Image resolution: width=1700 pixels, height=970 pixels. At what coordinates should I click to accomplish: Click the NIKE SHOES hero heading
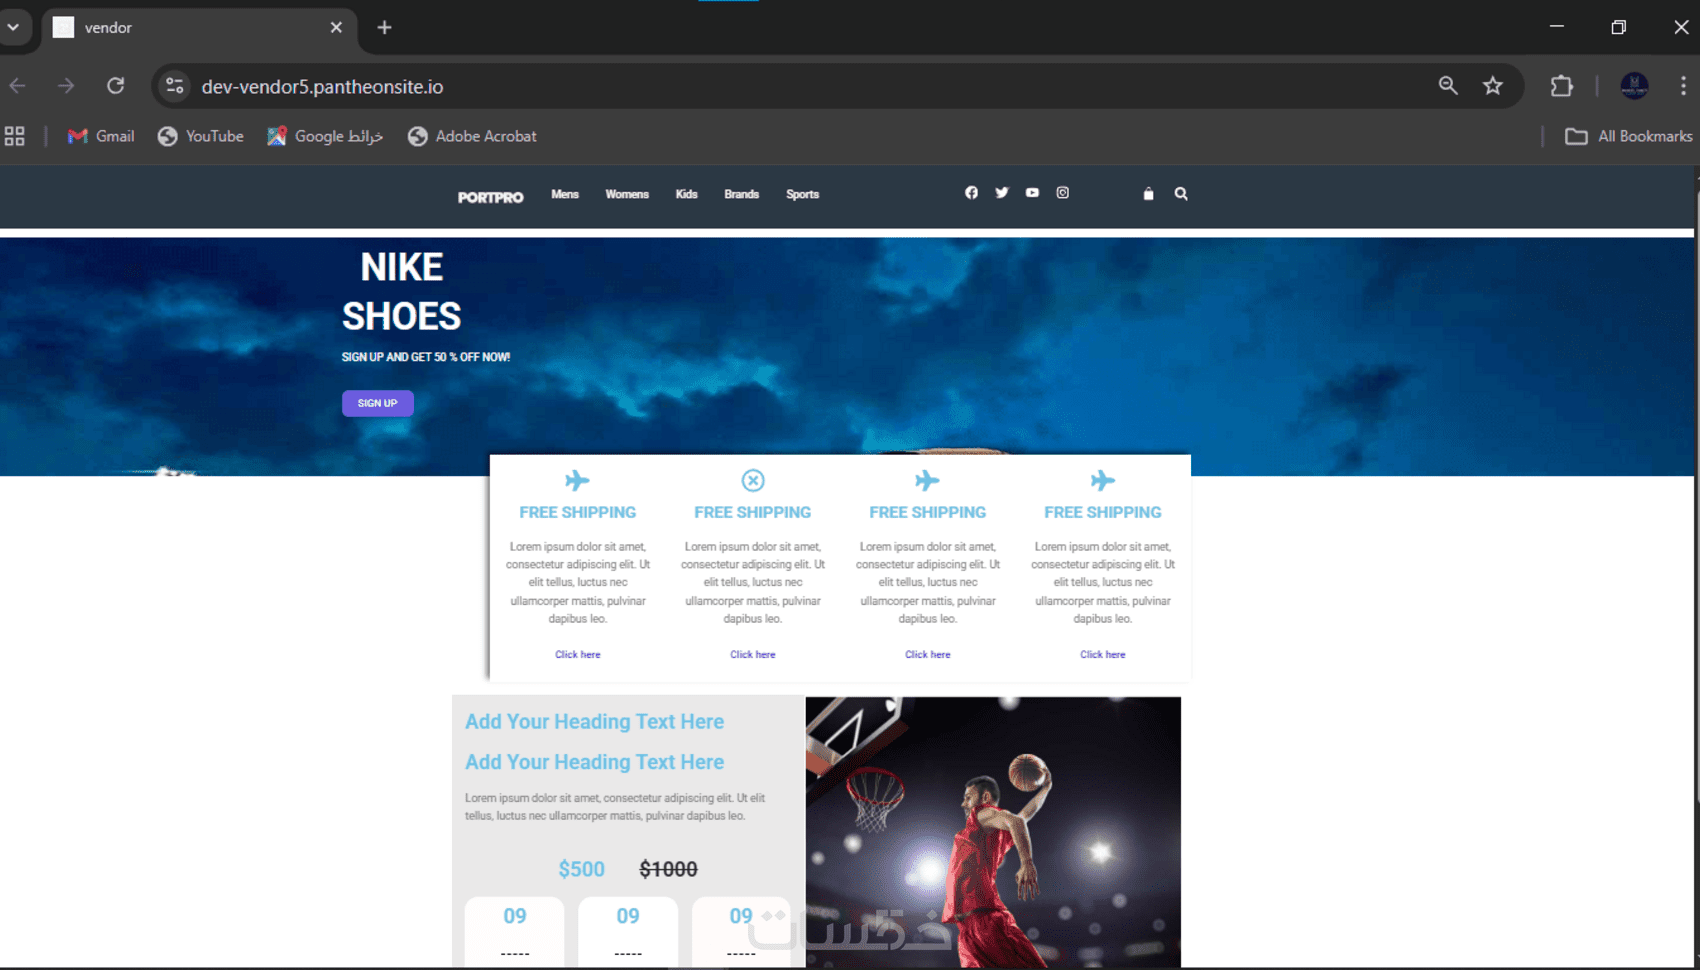pos(401,291)
